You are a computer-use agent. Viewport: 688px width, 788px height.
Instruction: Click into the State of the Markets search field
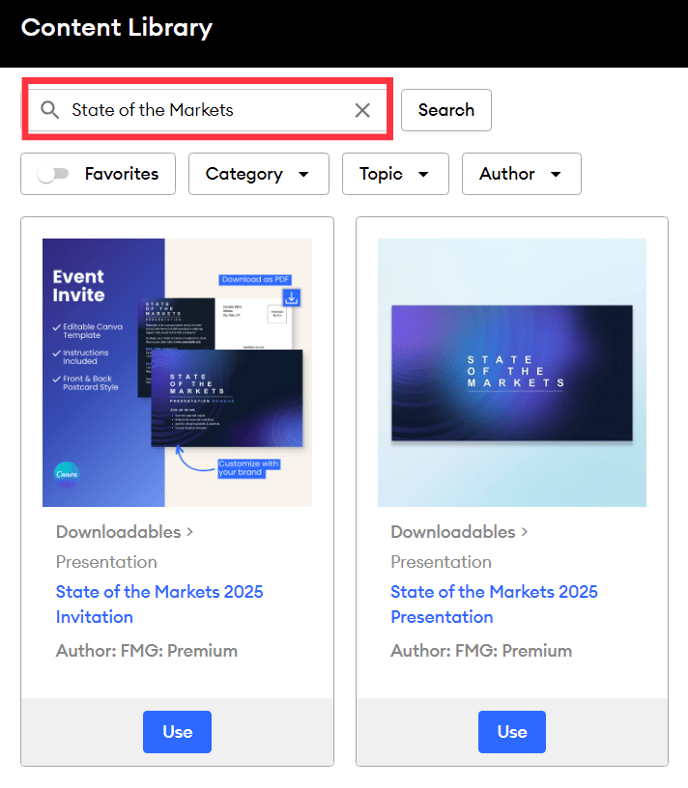coord(207,110)
